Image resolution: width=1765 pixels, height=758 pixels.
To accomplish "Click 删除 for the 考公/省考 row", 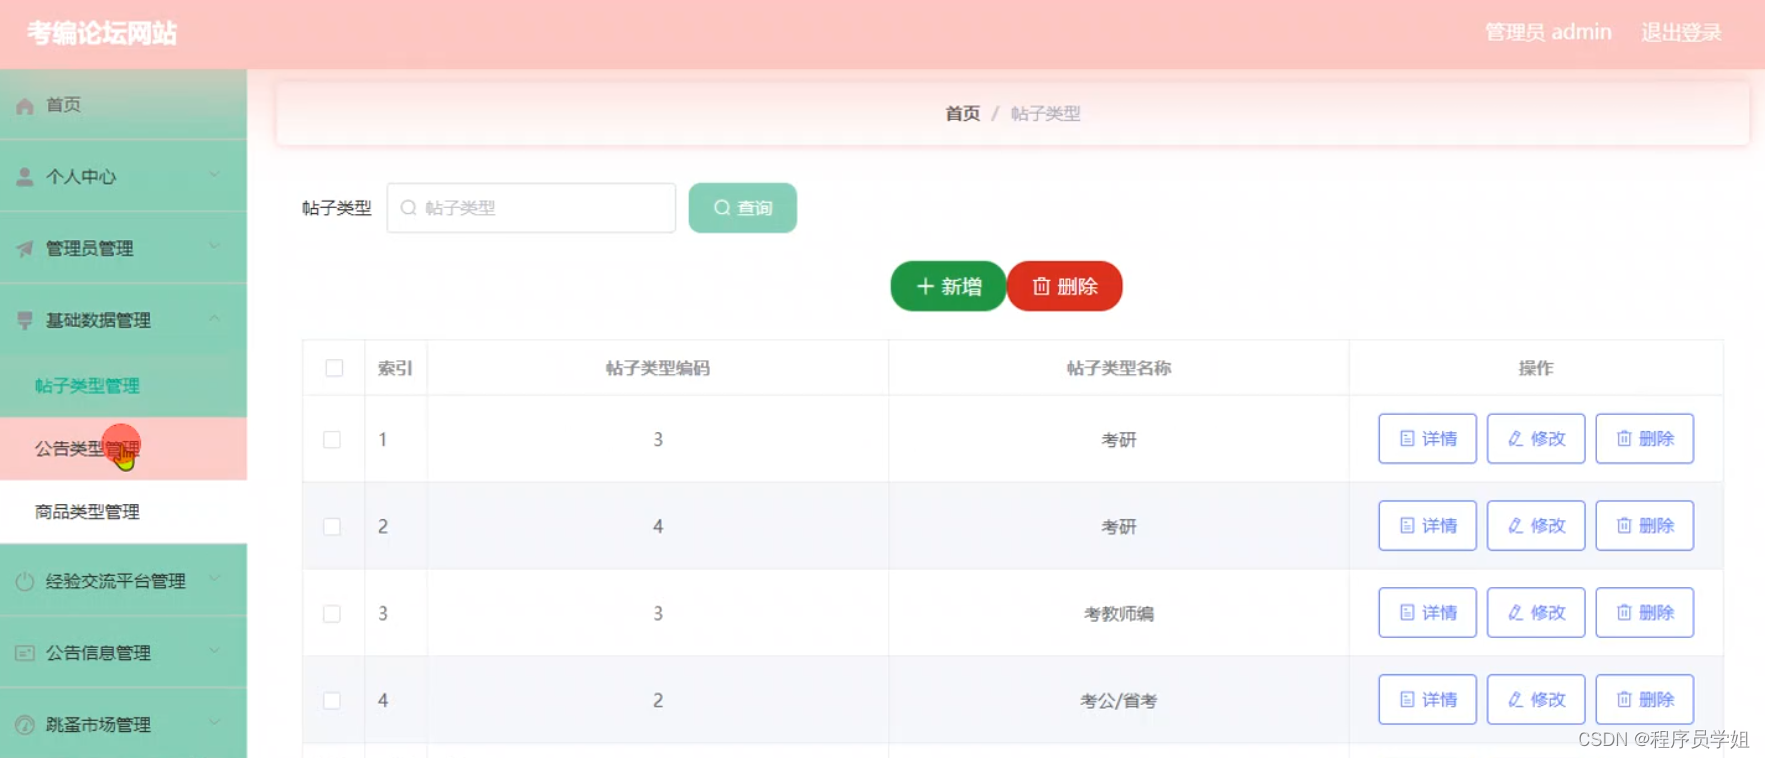I will (1645, 700).
